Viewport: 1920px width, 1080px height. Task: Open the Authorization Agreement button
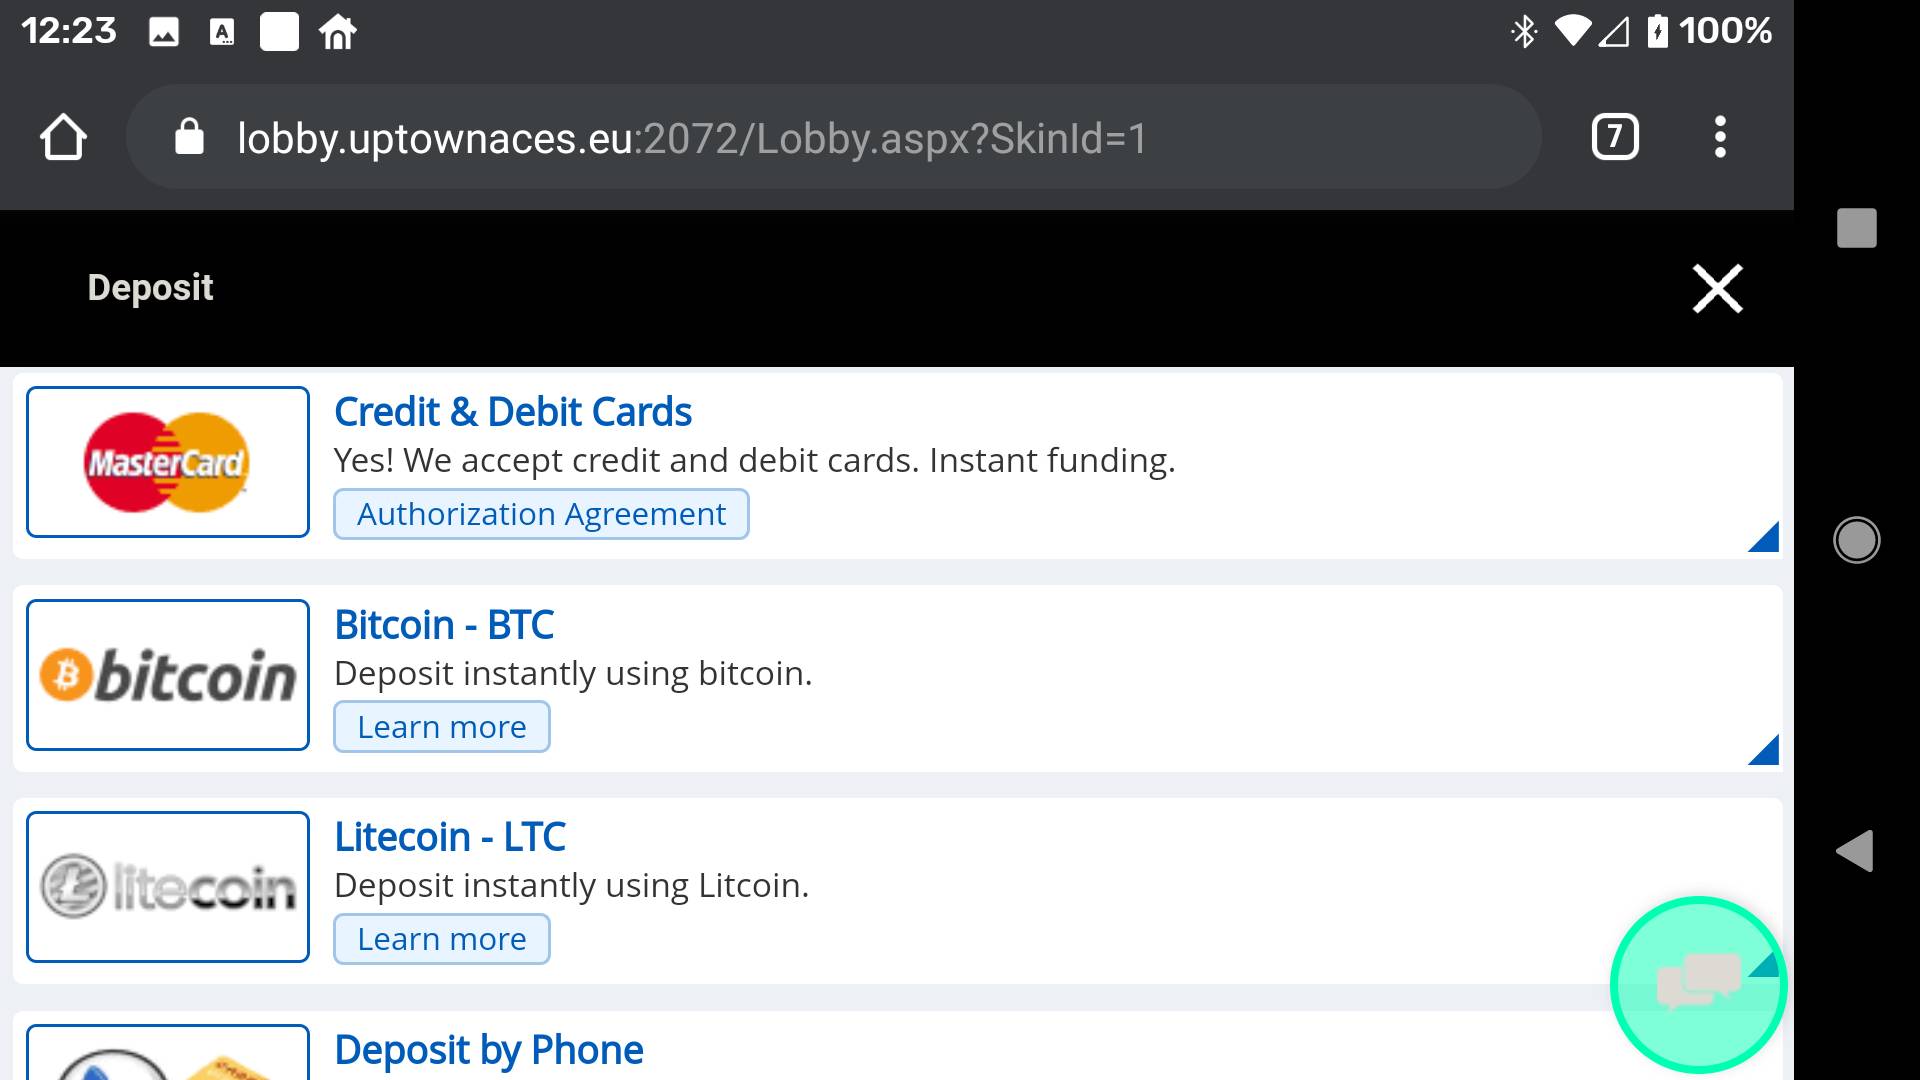541,514
